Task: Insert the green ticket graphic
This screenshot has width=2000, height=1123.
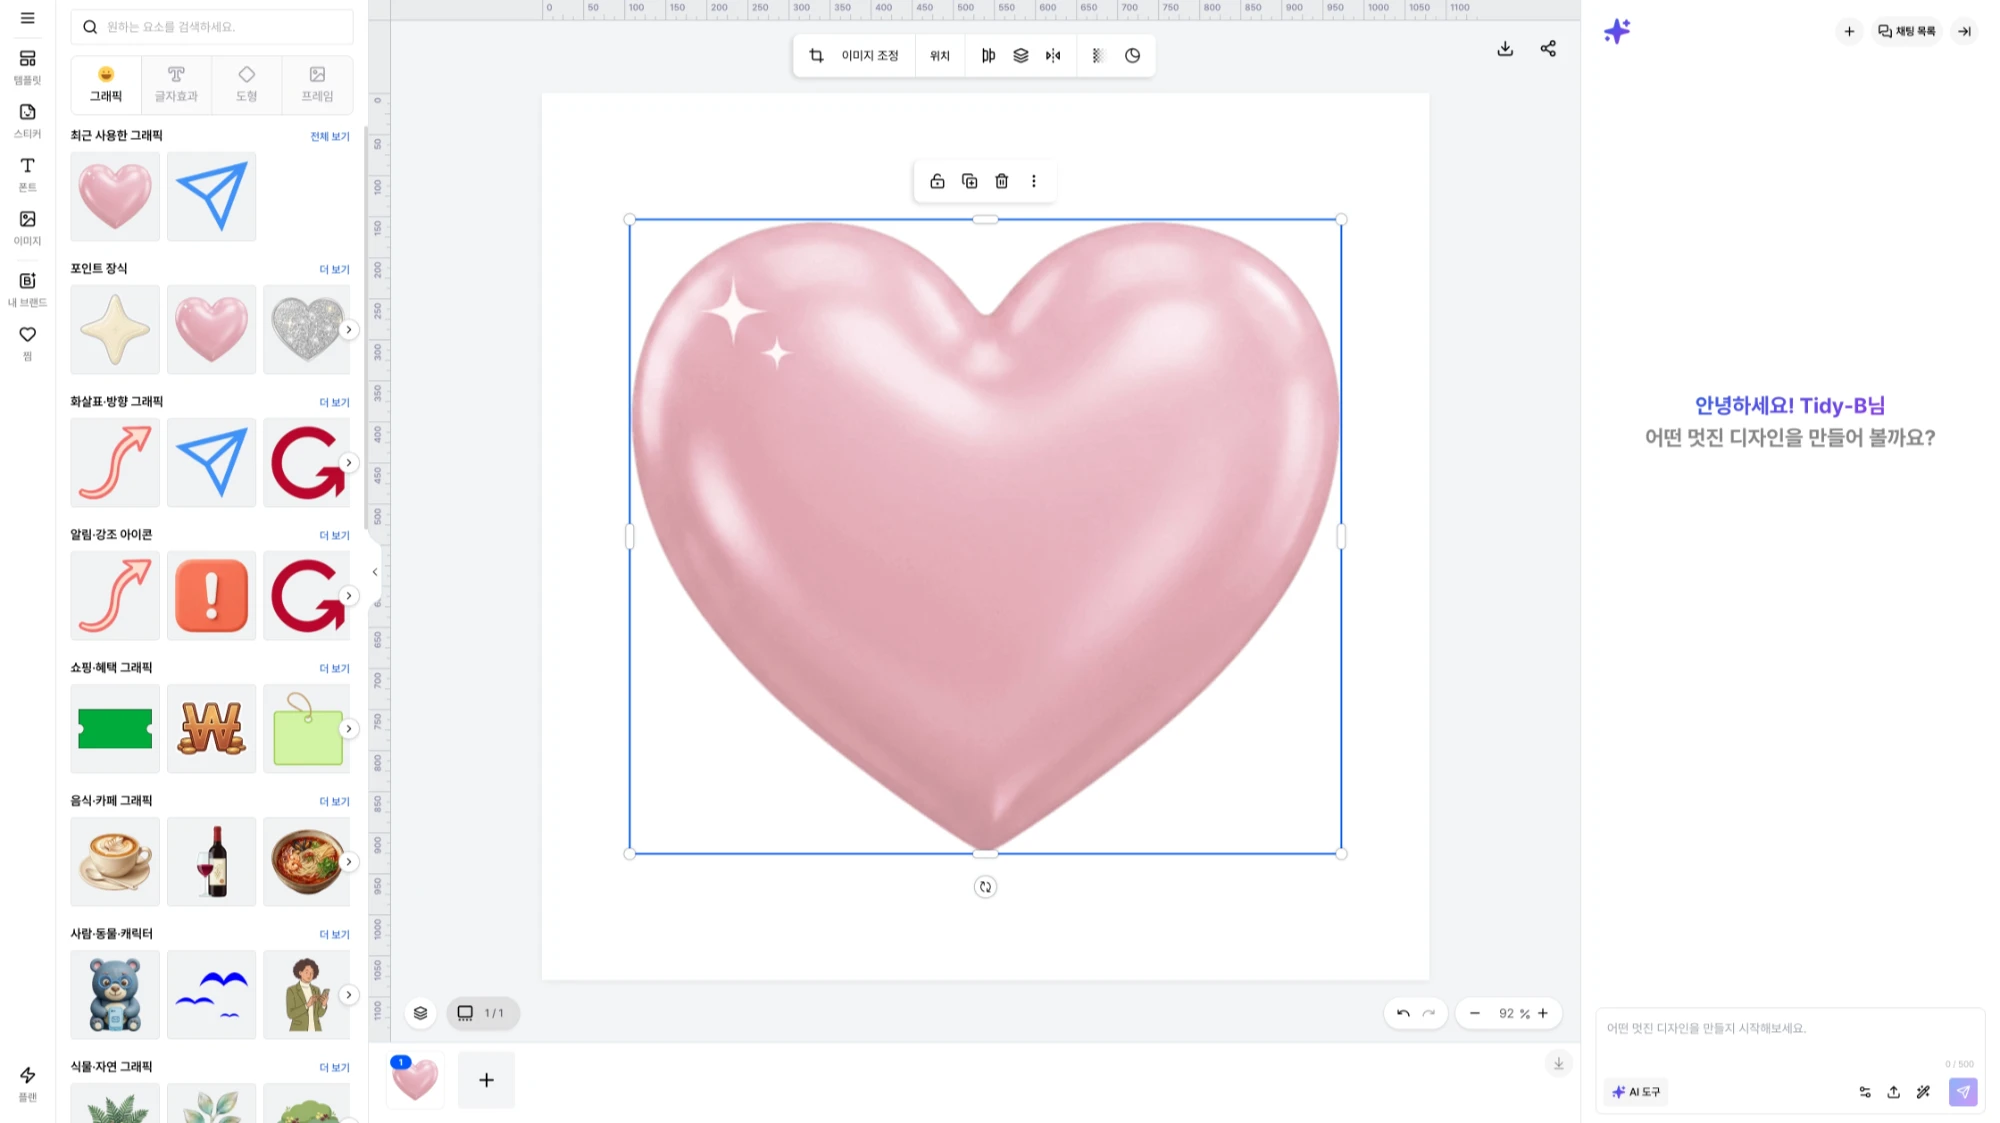Action: (115, 729)
